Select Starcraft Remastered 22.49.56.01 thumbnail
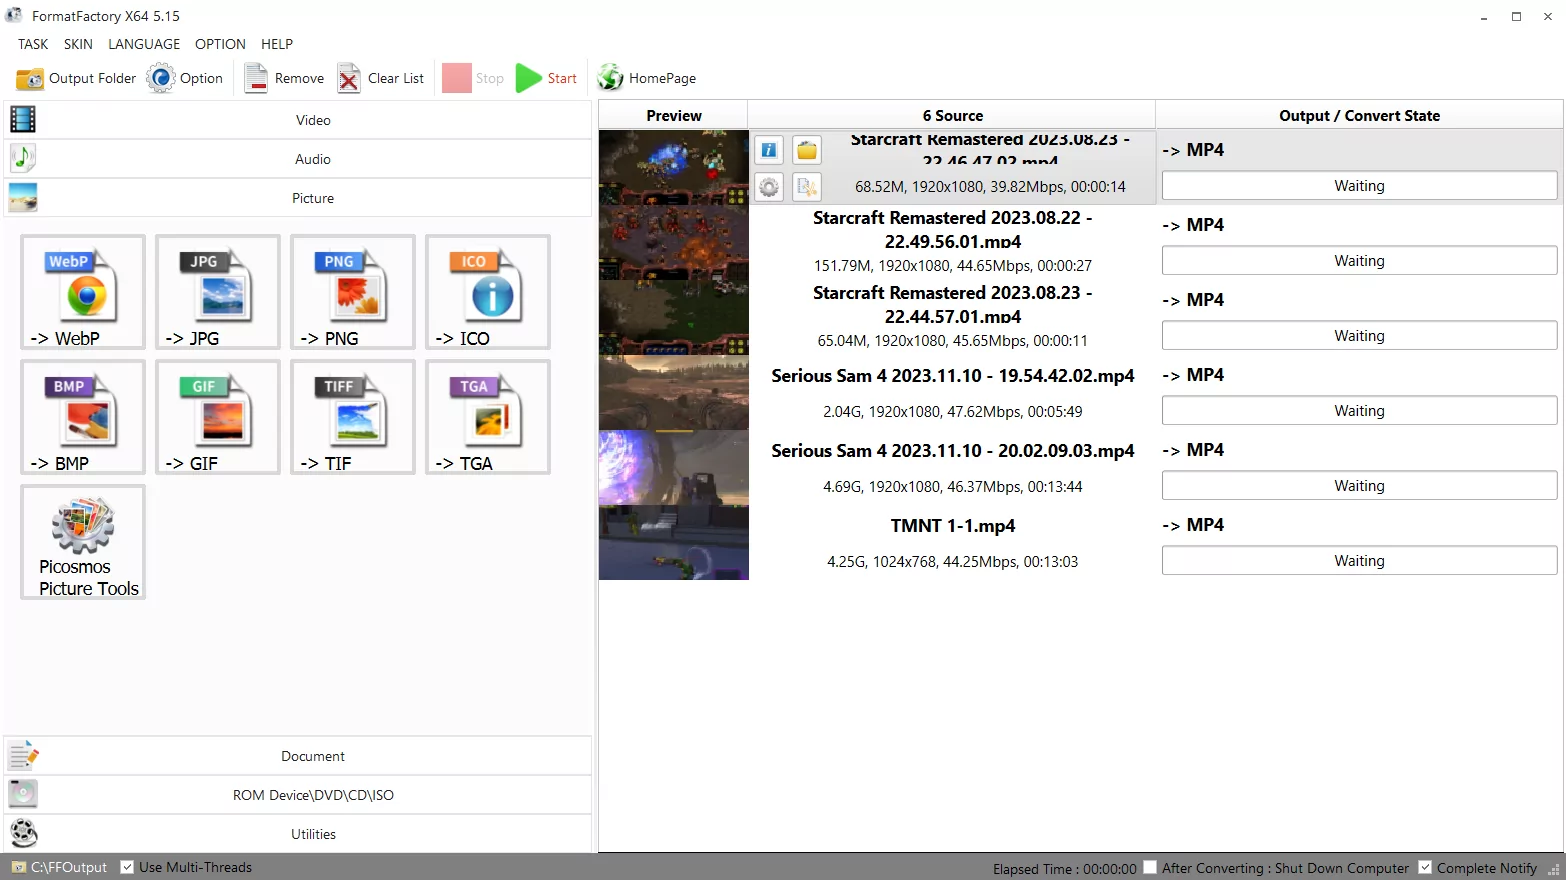The height and width of the screenshot is (880, 1566). coord(674,243)
